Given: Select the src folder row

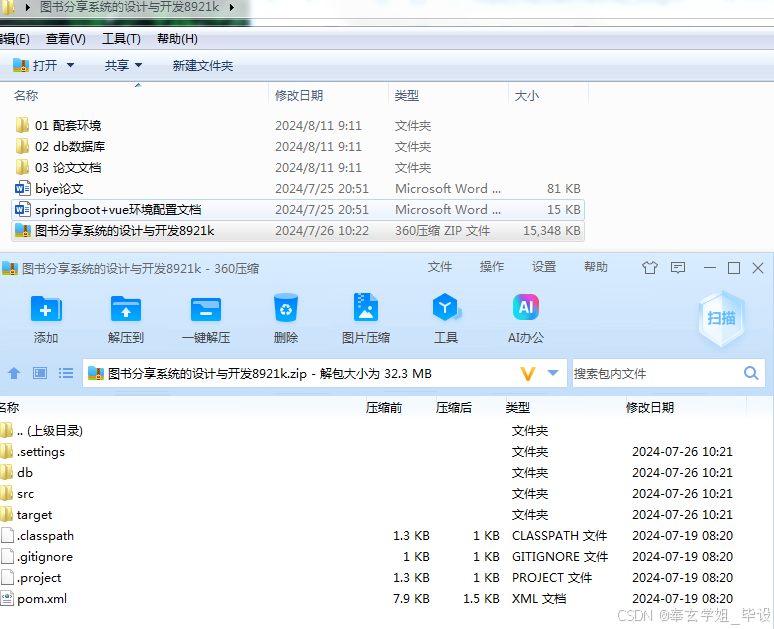Looking at the screenshot, I should pos(375,493).
